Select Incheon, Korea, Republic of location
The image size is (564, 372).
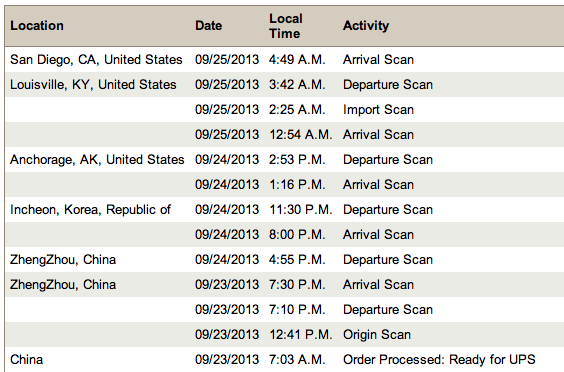click(x=90, y=209)
